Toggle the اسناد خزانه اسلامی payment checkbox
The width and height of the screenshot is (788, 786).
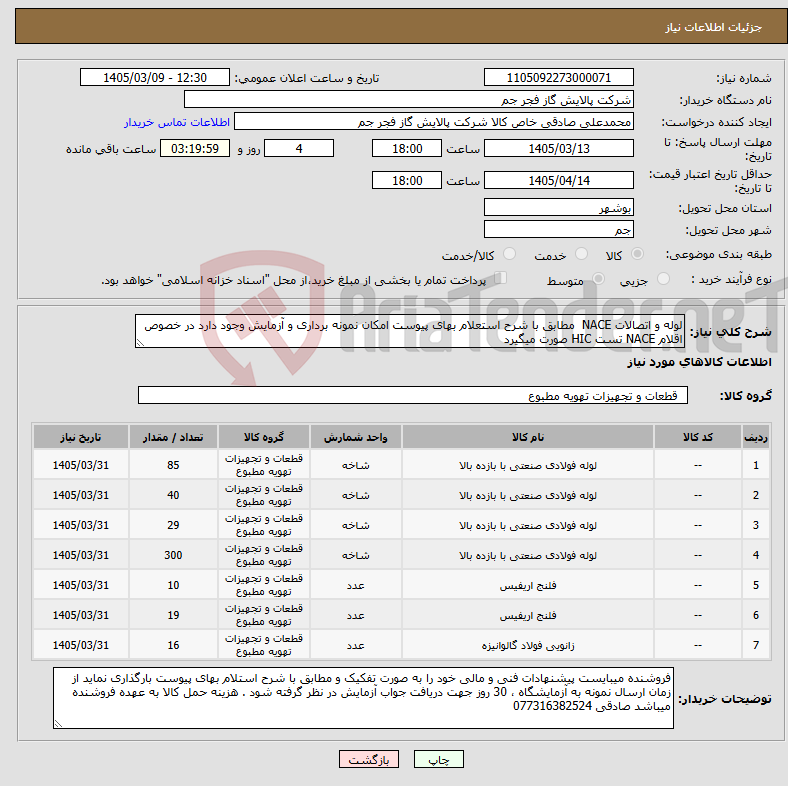coord(500,278)
